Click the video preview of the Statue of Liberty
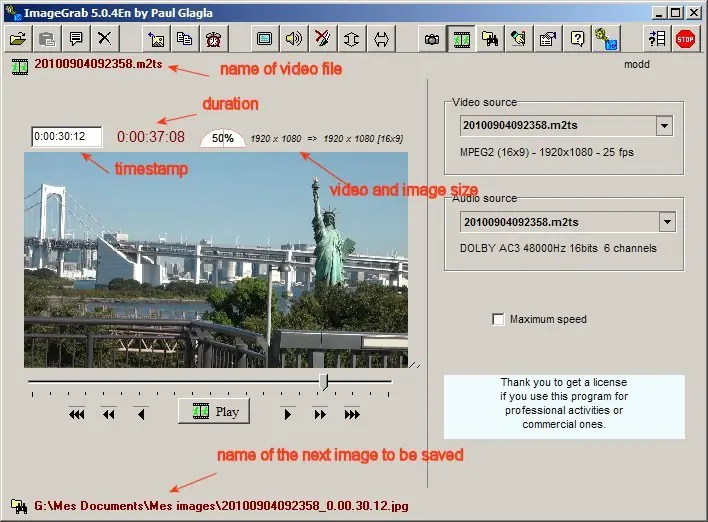The width and height of the screenshot is (708, 522). [x=216, y=260]
